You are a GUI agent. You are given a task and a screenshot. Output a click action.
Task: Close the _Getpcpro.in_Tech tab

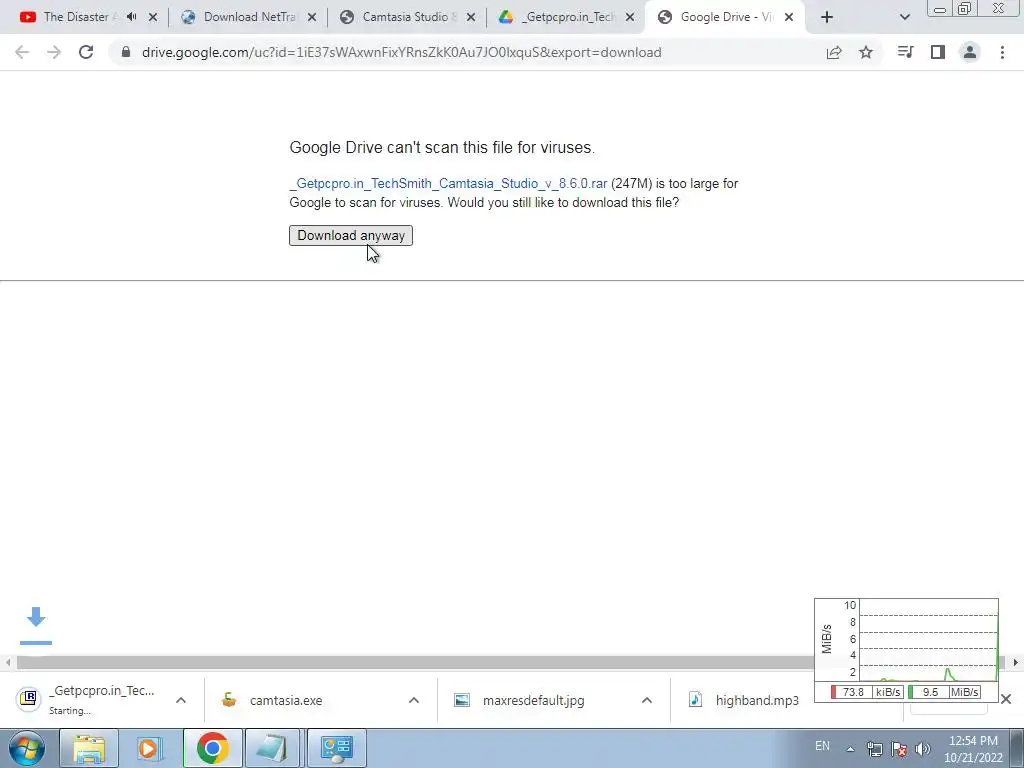pyautogui.click(x=630, y=18)
